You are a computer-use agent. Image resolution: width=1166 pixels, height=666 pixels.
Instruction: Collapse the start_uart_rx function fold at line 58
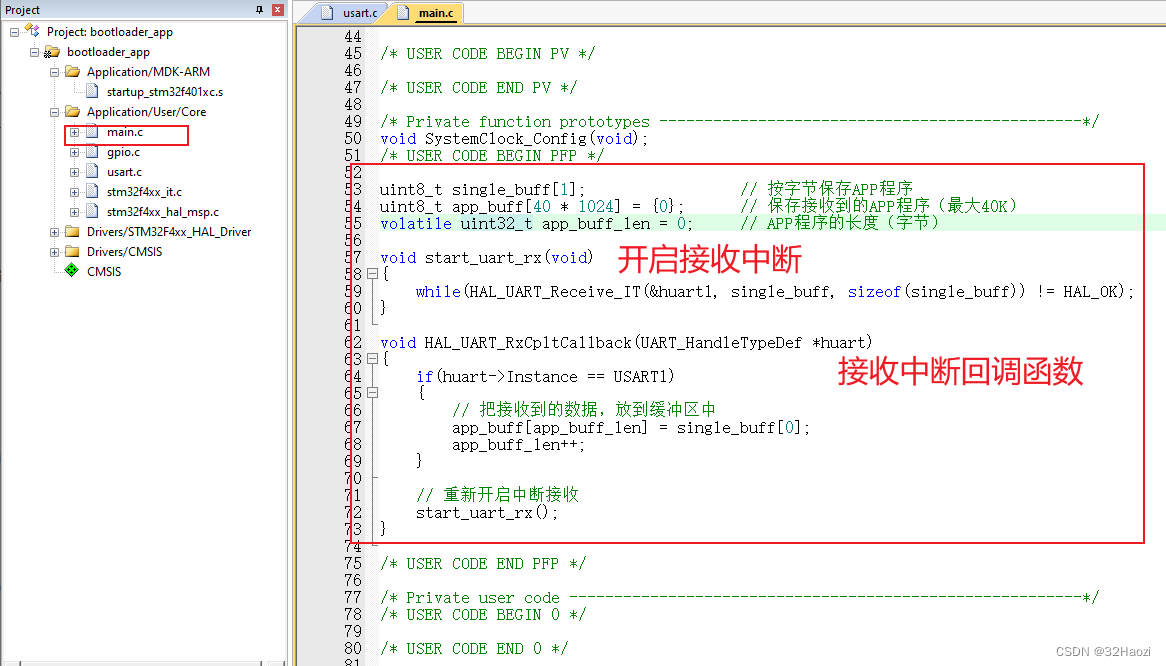point(372,274)
